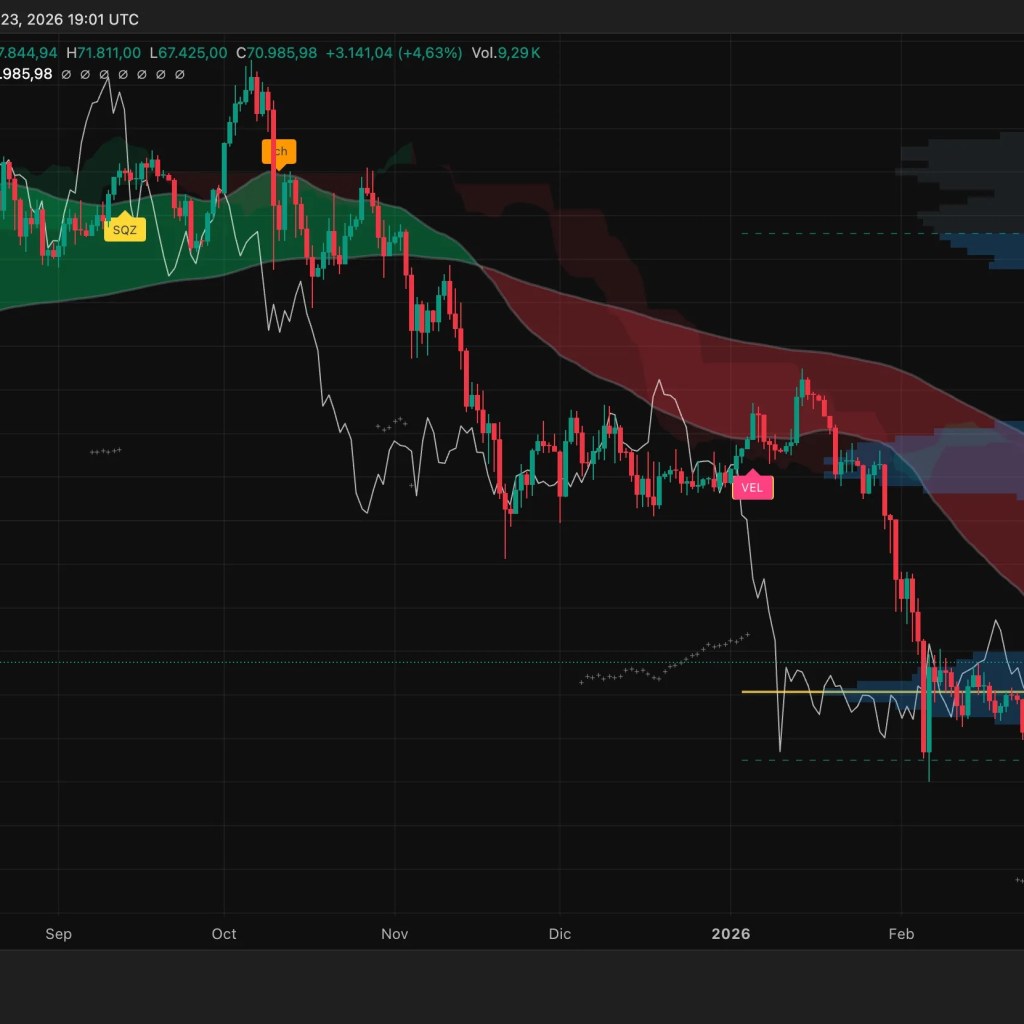Click the close value C70.985,98
Image resolution: width=1024 pixels, height=1024 pixels.
click(276, 53)
